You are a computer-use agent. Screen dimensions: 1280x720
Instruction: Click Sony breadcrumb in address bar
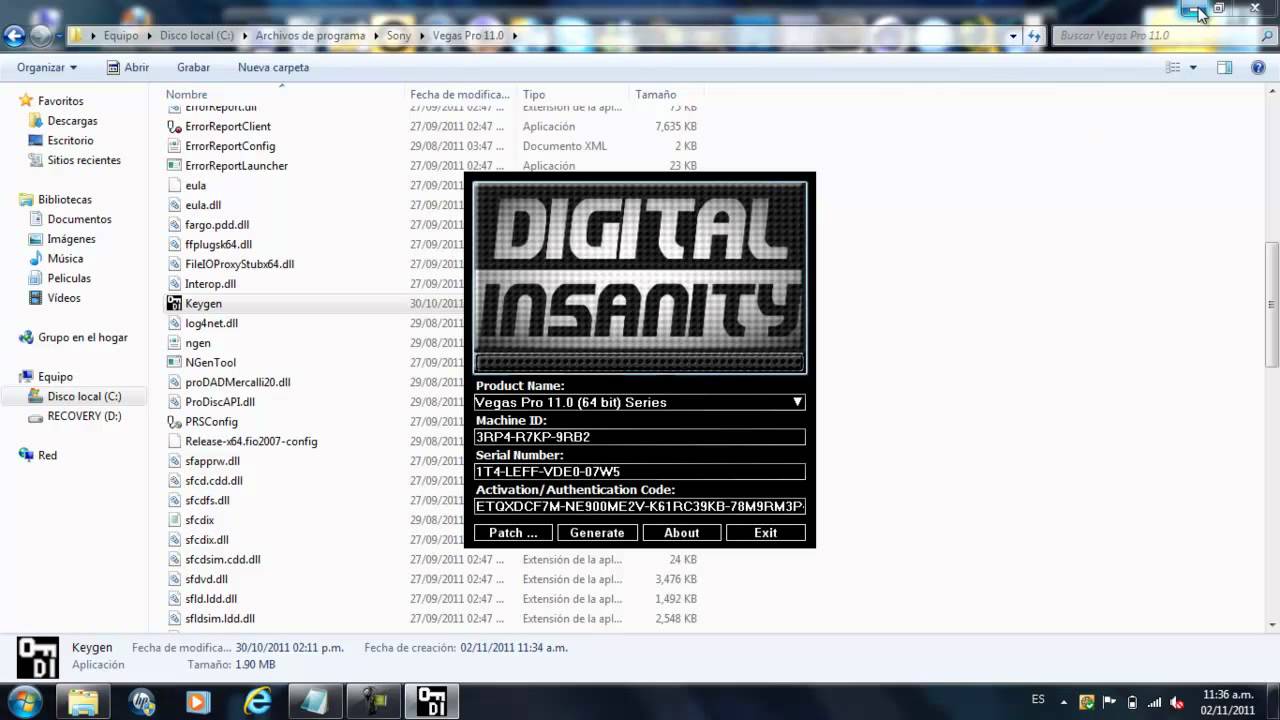click(398, 35)
